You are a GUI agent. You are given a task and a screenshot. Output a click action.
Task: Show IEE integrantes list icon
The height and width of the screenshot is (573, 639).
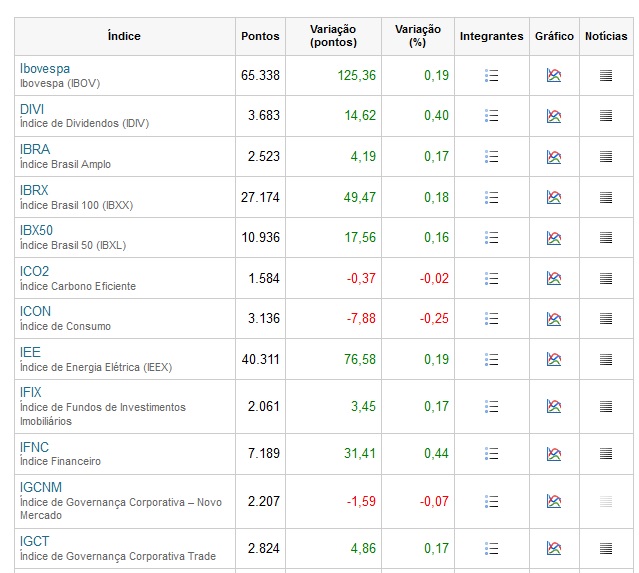tap(491, 359)
